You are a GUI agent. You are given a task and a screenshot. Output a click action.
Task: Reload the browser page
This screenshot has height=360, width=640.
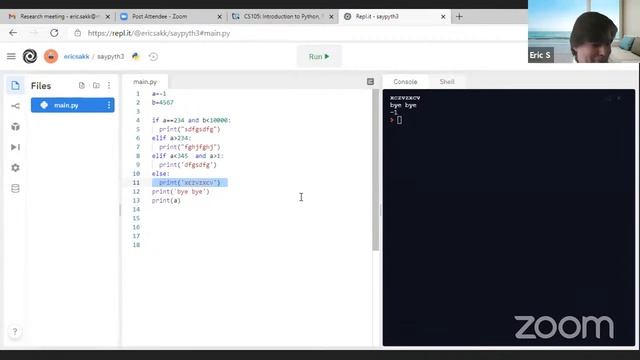(54, 33)
